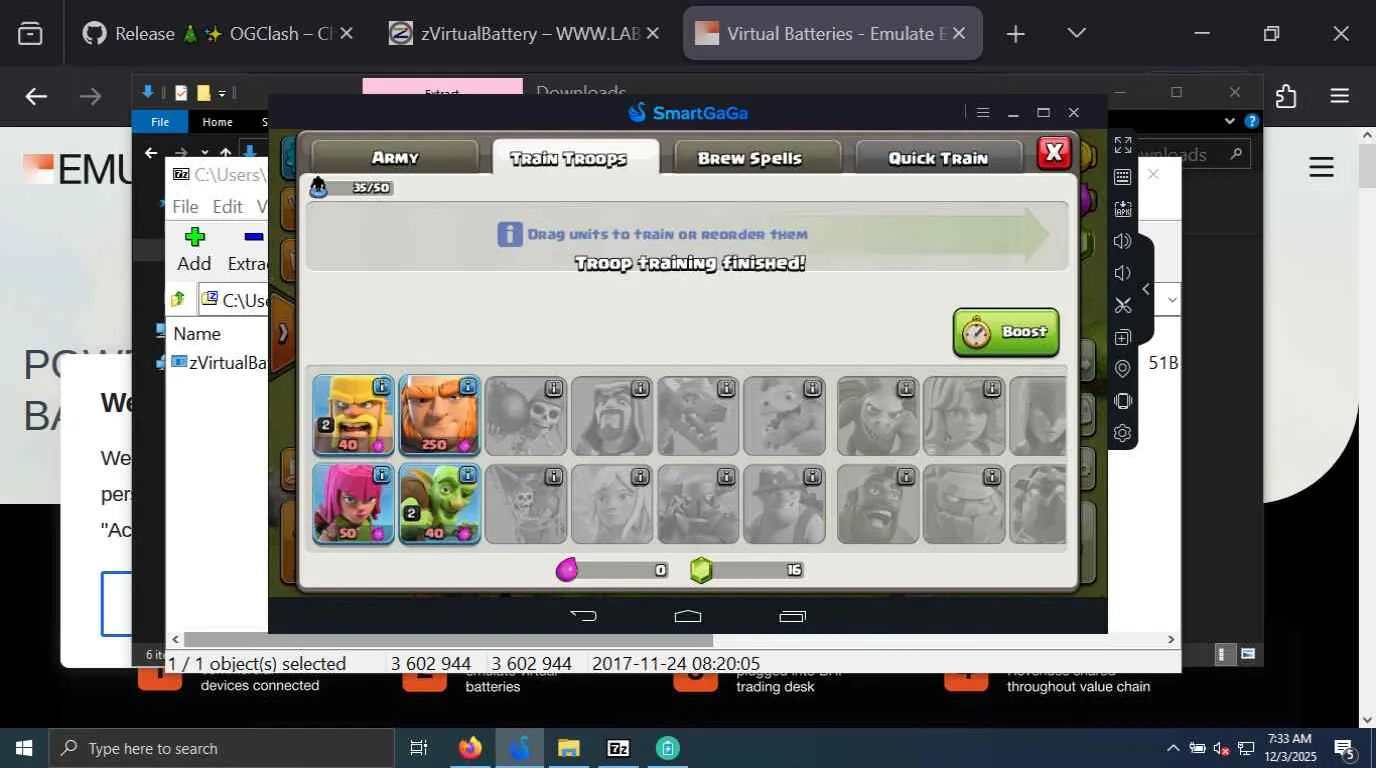
Task: Click the Name column header in 7-Zip
Action: pos(197,334)
